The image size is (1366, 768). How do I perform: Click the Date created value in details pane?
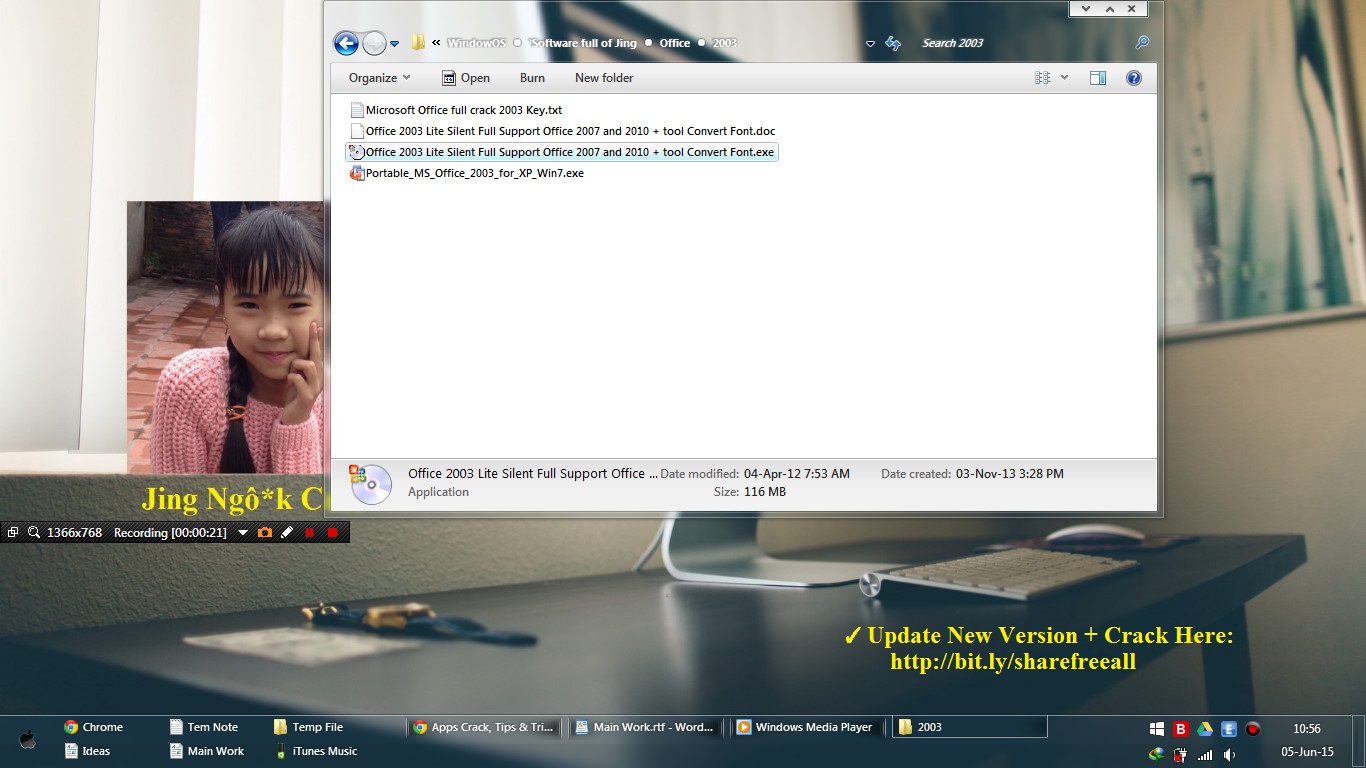[1010, 474]
